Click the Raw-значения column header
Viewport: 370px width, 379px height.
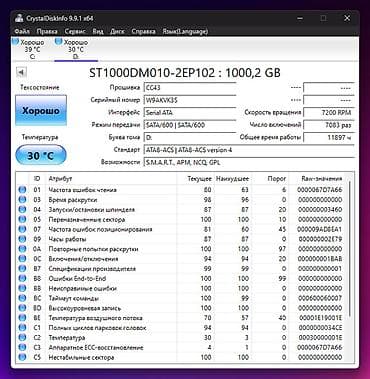coord(317,179)
